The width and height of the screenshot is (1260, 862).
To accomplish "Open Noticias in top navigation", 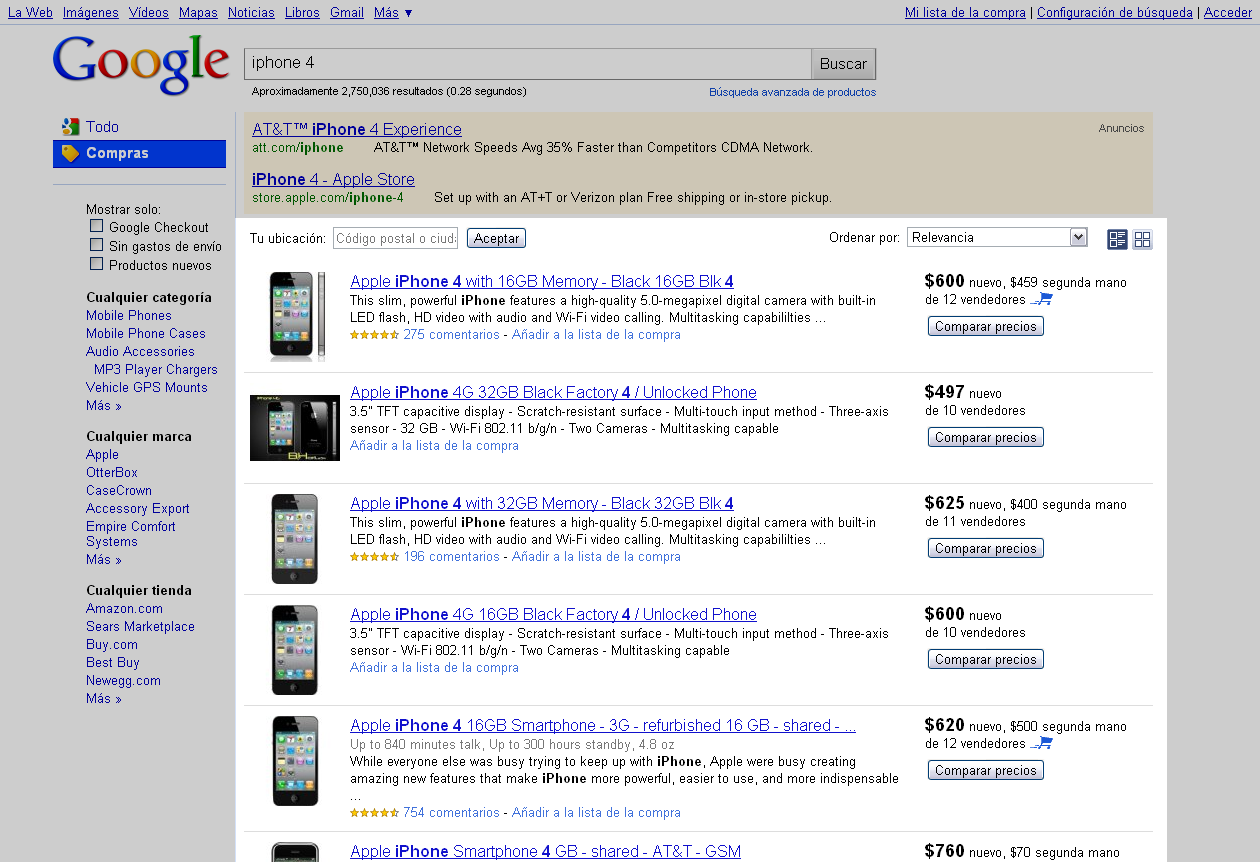I will point(251,12).
